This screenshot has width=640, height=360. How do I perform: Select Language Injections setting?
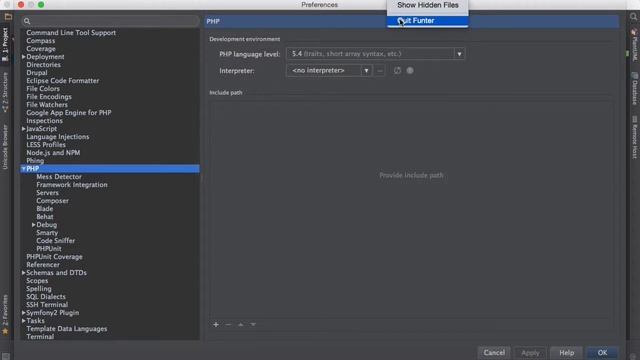[x=58, y=137]
